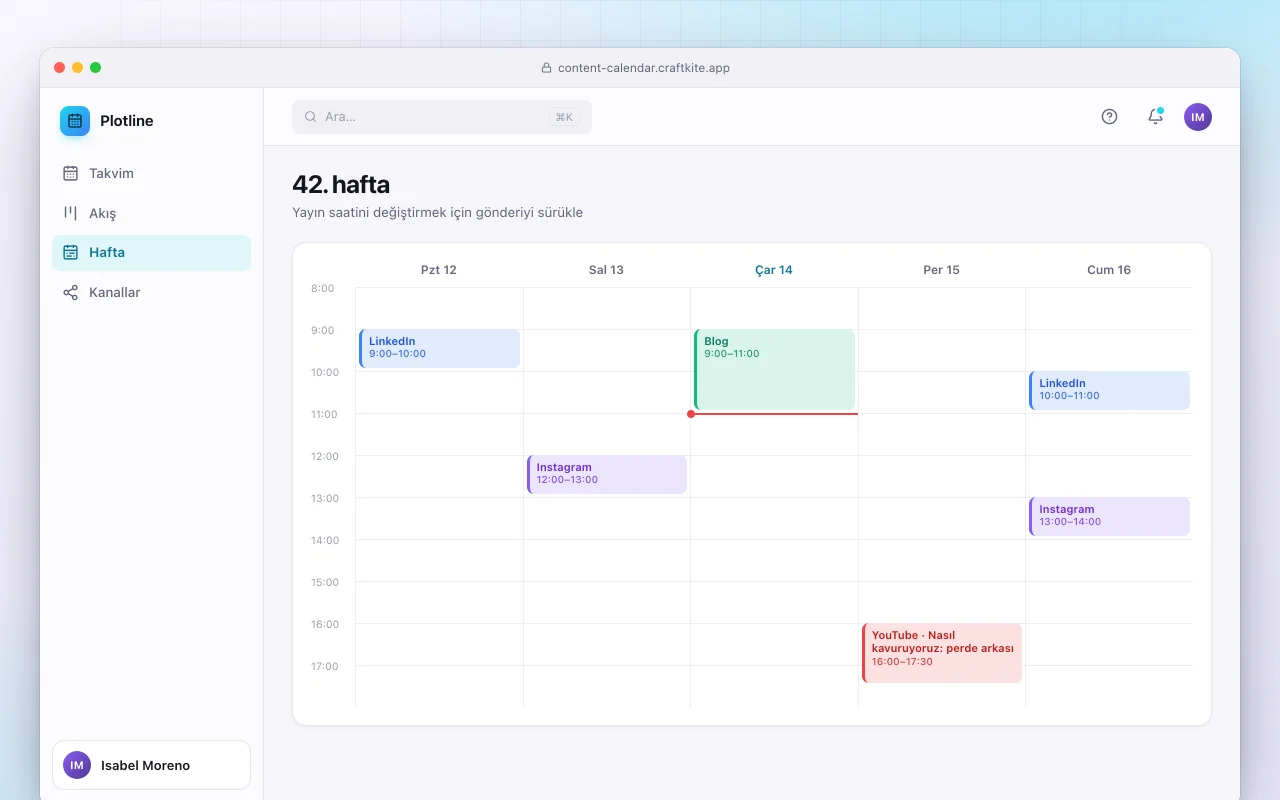Click the 15:00 time label
The image size is (1280, 800).
click(x=323, y=582)
